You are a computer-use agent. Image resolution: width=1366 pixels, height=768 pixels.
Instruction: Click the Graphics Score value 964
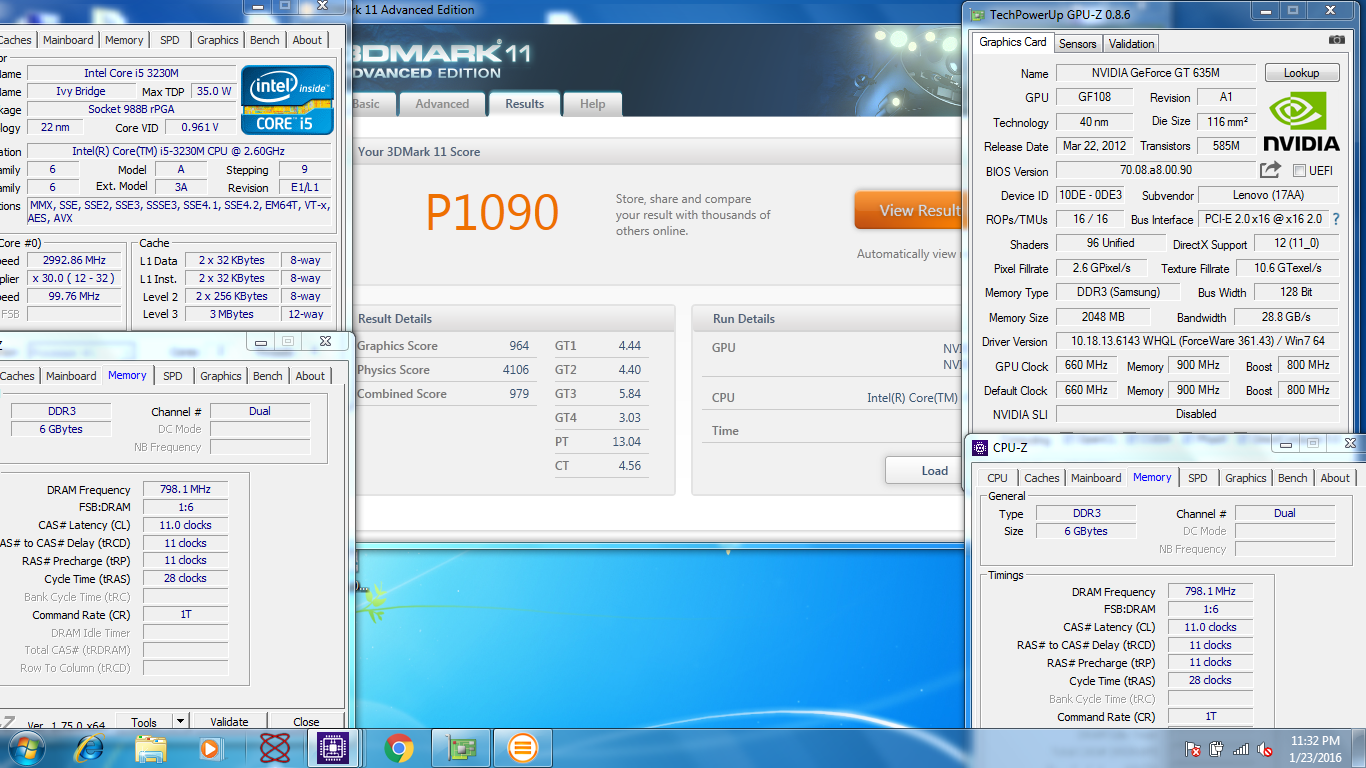pos(518,346)
